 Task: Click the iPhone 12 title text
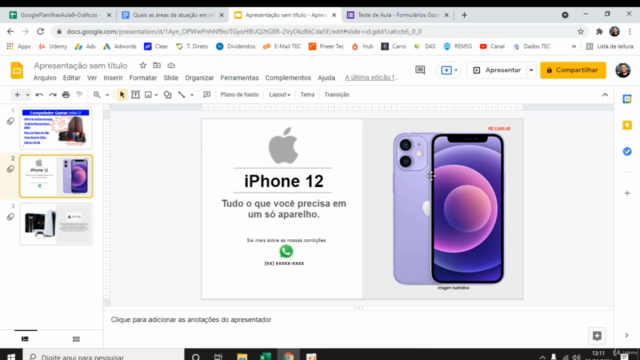tap(284, 181)
